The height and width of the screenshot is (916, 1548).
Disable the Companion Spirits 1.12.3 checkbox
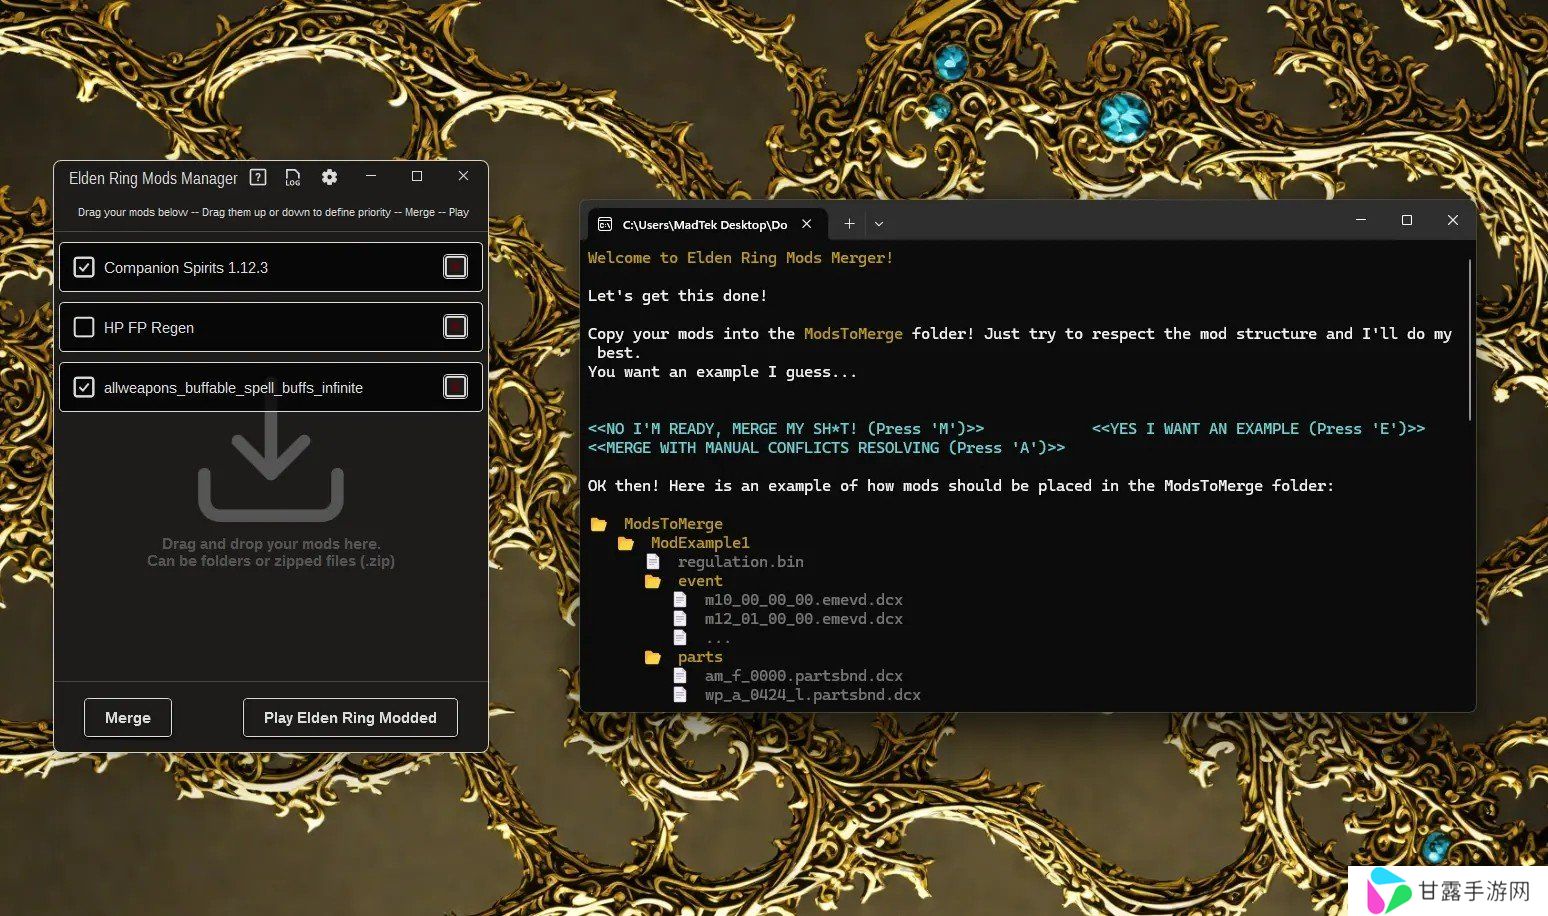pyautogui.click(x=84, y=267)
